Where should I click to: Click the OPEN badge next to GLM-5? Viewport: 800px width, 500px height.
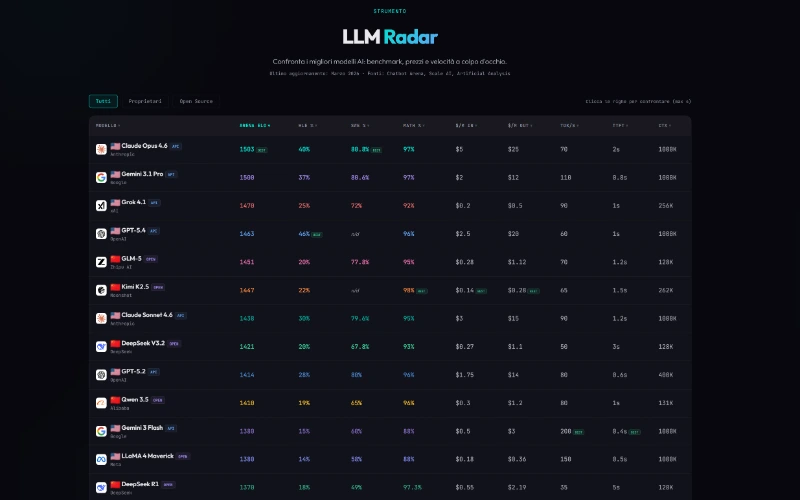tap(151, 259)
